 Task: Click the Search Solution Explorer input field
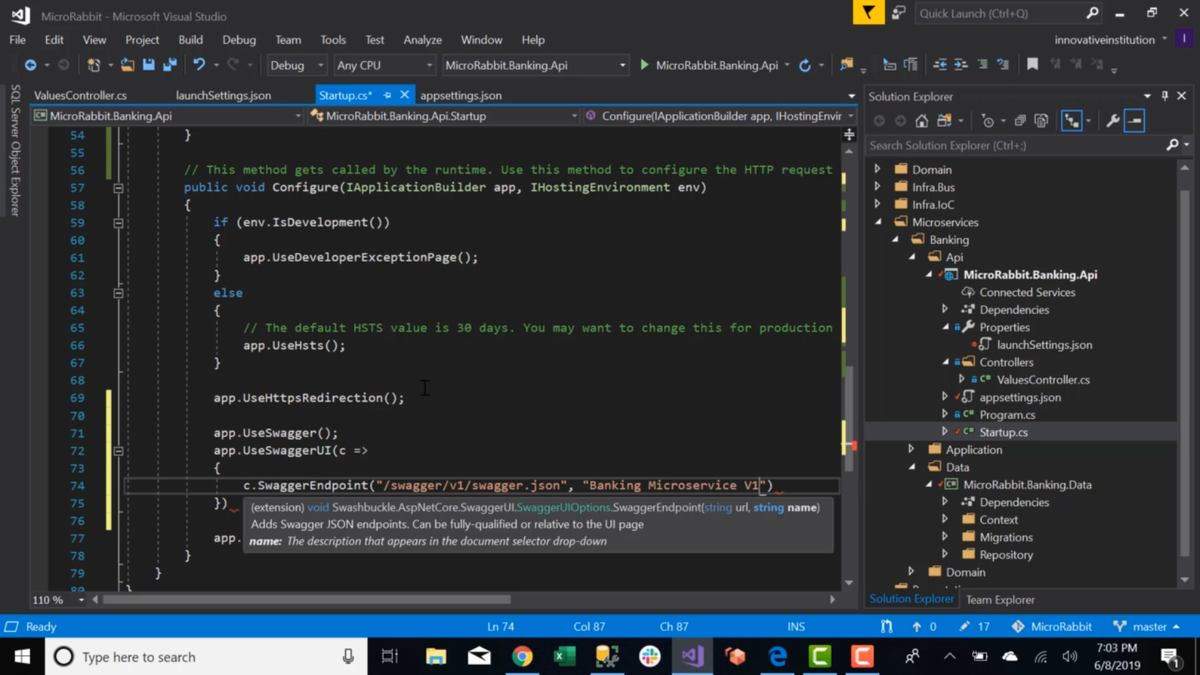coord(1014,145)
